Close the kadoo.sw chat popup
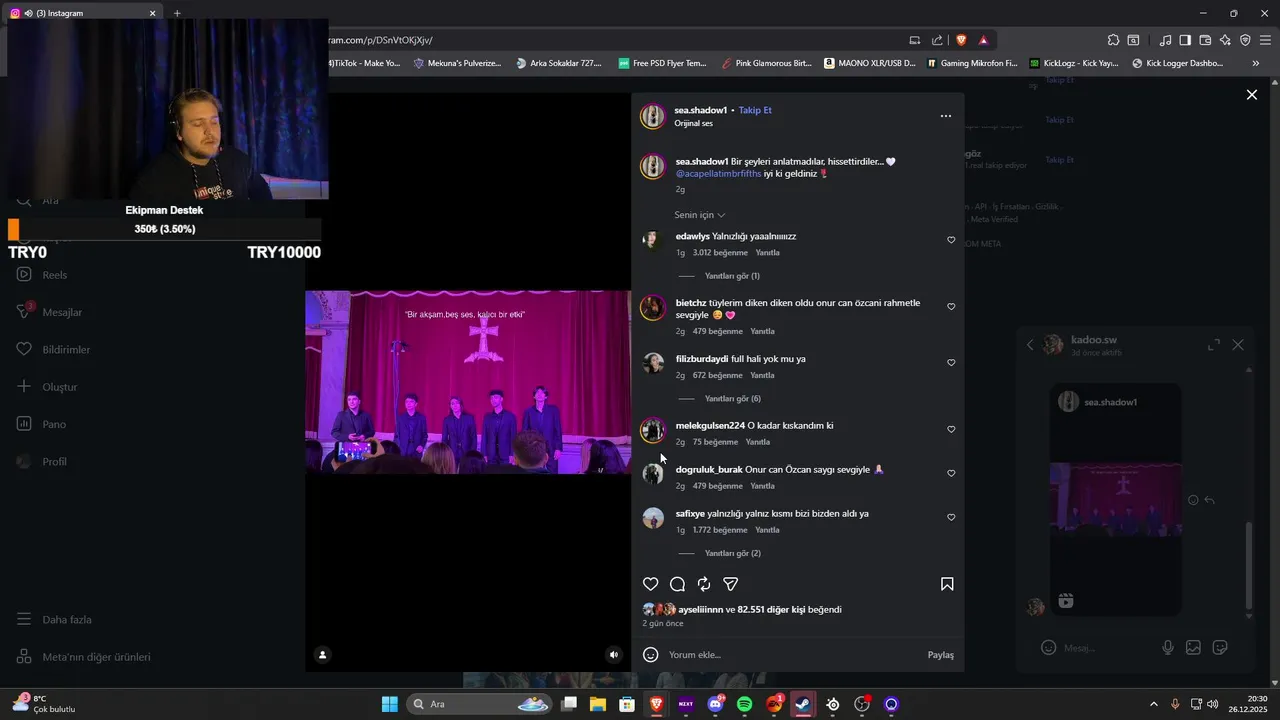 click(1238, 345)
